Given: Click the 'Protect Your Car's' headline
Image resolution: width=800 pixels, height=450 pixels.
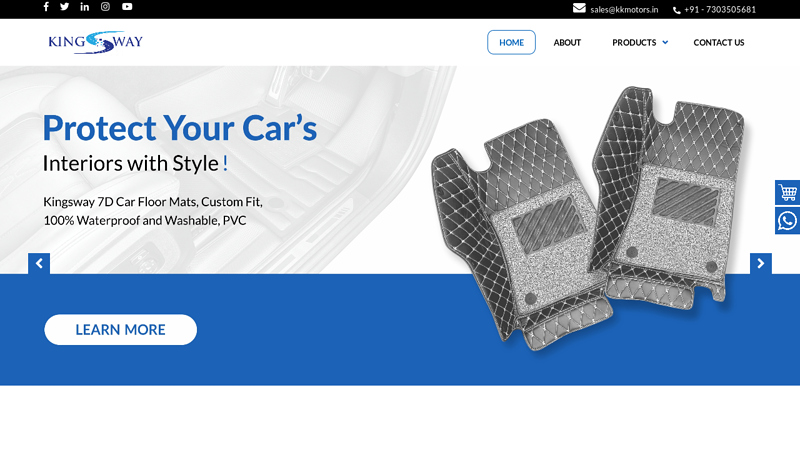Looking at the screenshot, I should pyautogui.click(x=180, y=128).
